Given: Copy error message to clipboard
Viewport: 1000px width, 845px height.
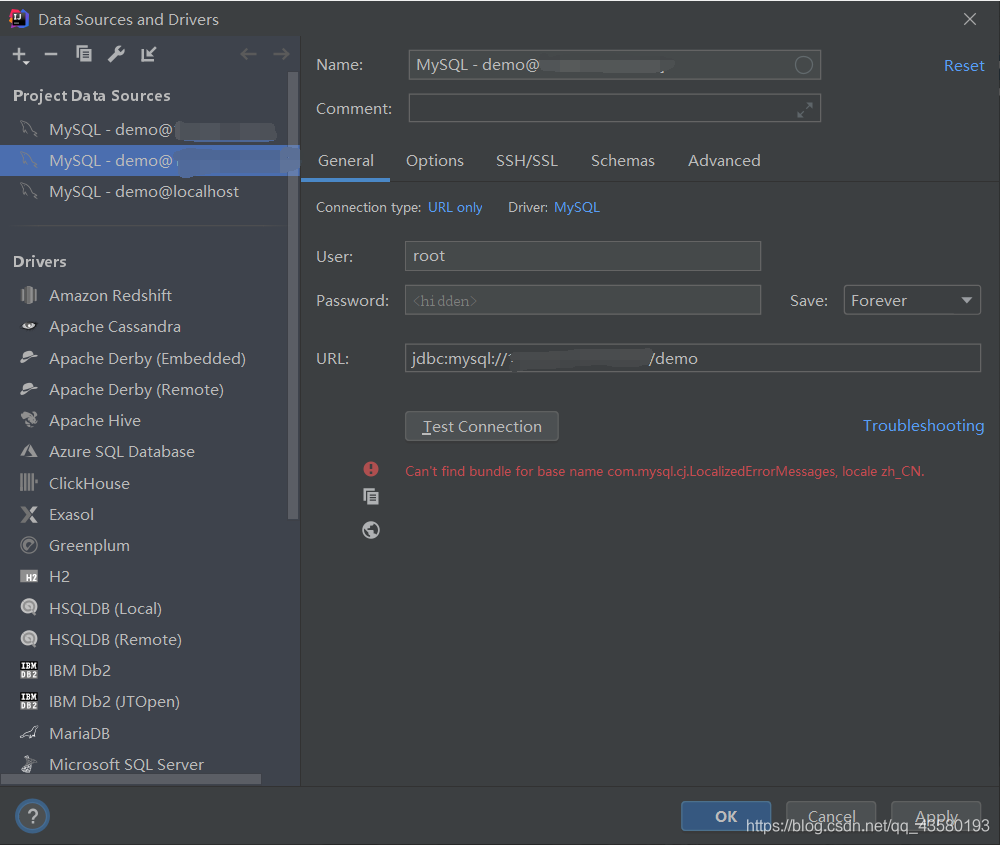Looking at the screenshot, I should coord(371,496).
